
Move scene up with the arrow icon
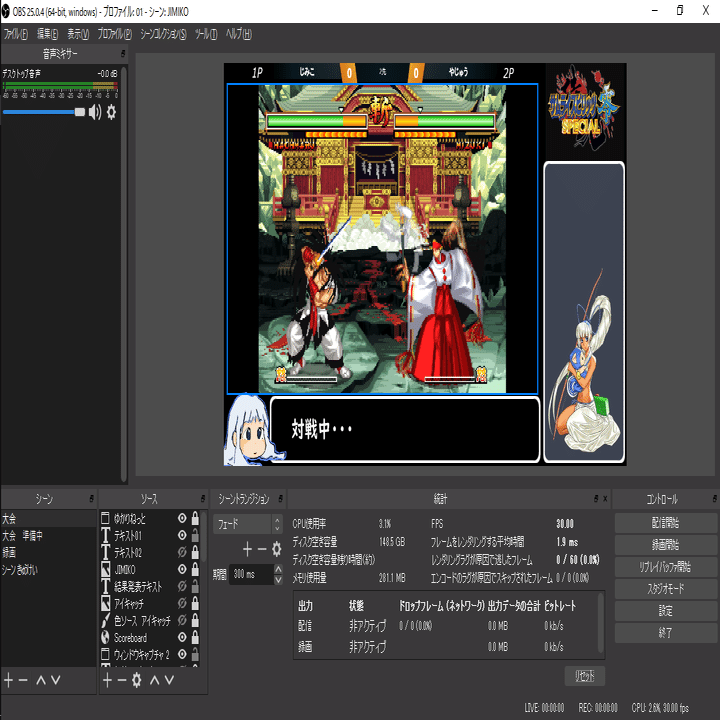coord(40,680)
